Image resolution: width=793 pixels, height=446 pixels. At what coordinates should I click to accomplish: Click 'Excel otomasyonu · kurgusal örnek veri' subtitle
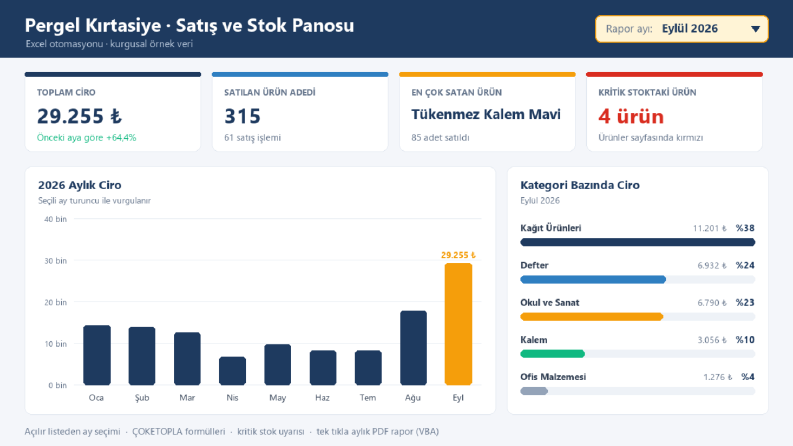109,44
